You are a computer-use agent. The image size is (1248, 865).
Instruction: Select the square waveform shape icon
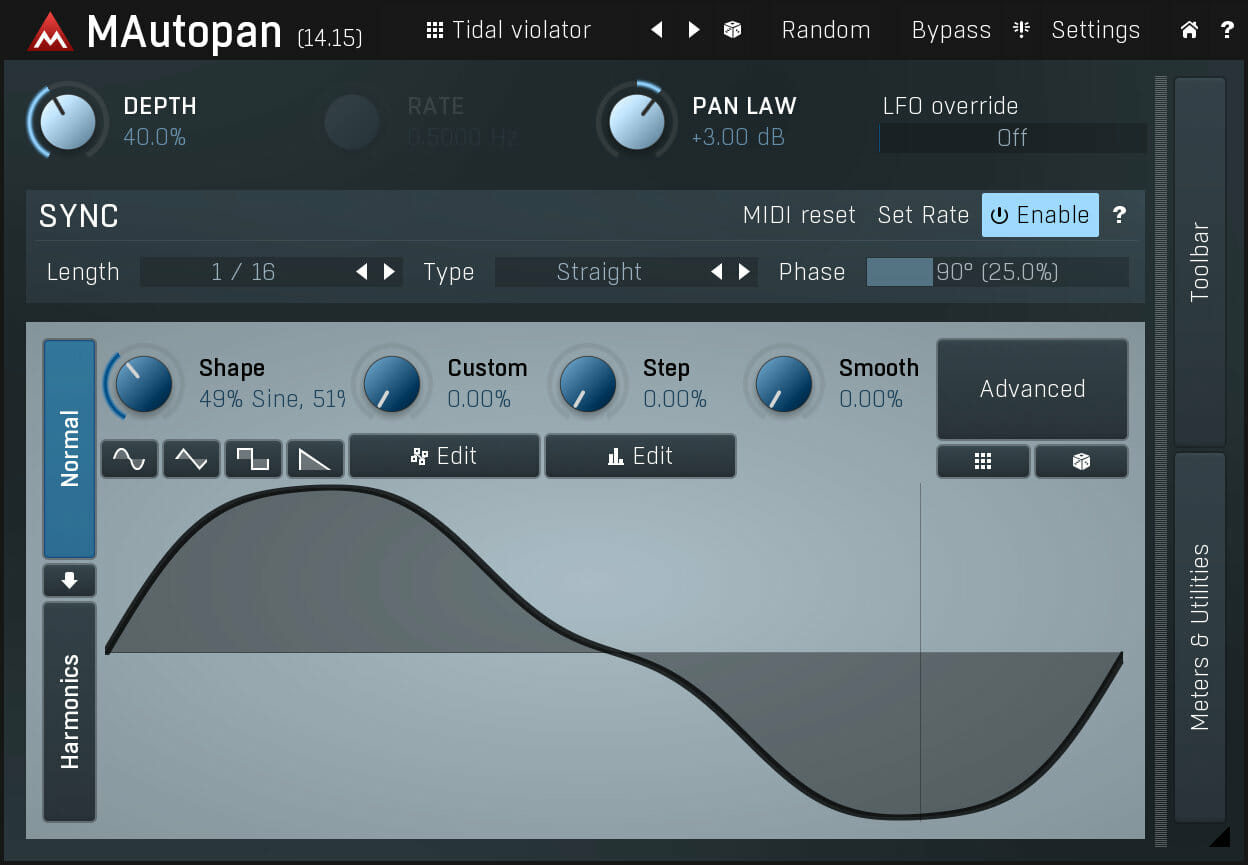click(x=254, y=458)
